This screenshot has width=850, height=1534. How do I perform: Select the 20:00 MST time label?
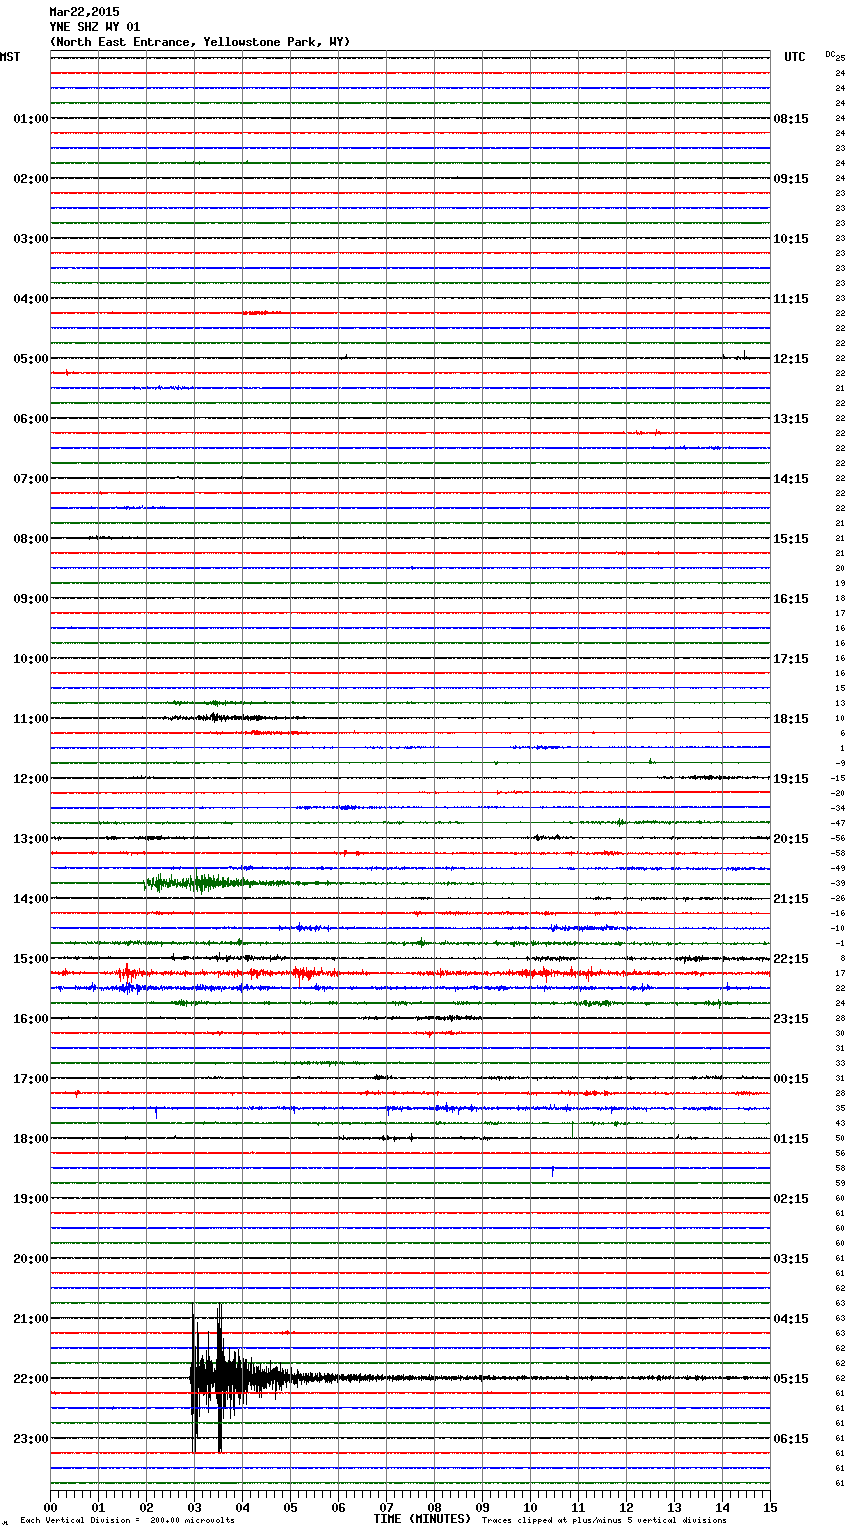coord(31,1259)
